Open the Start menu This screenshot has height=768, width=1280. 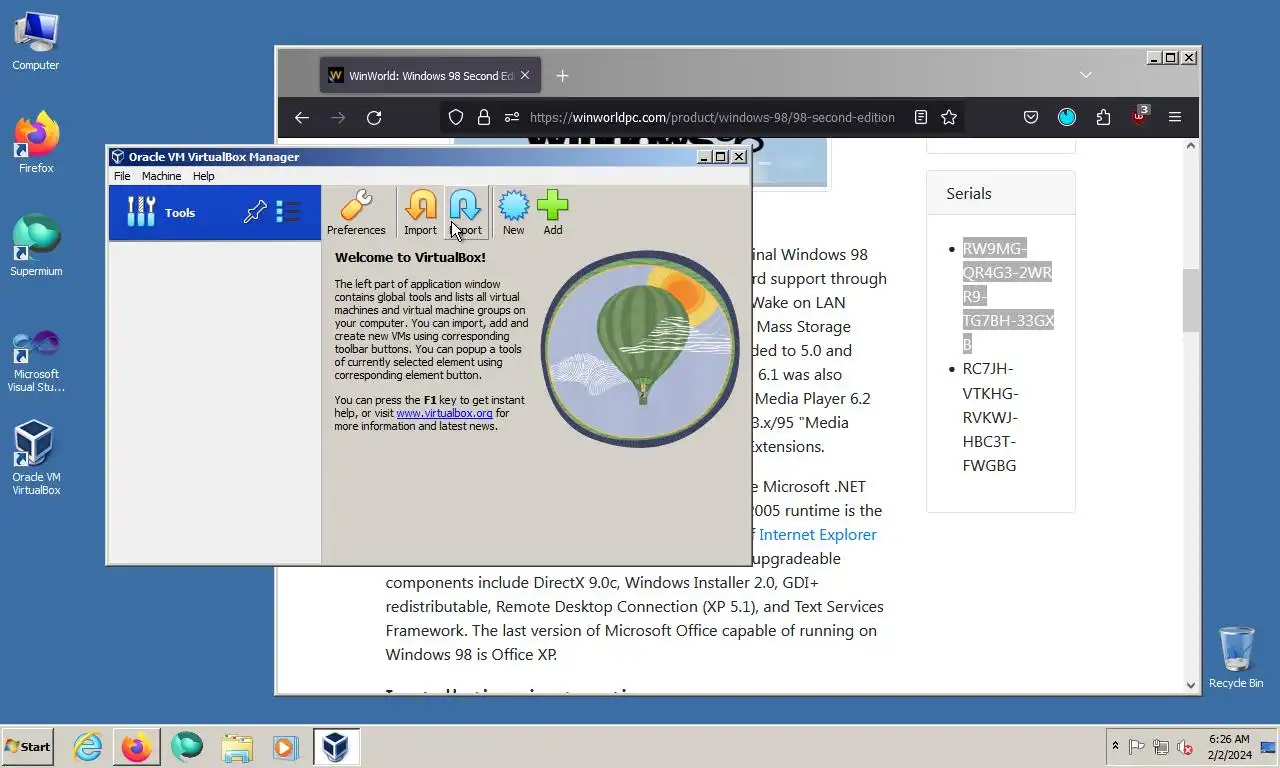[27, 747]
